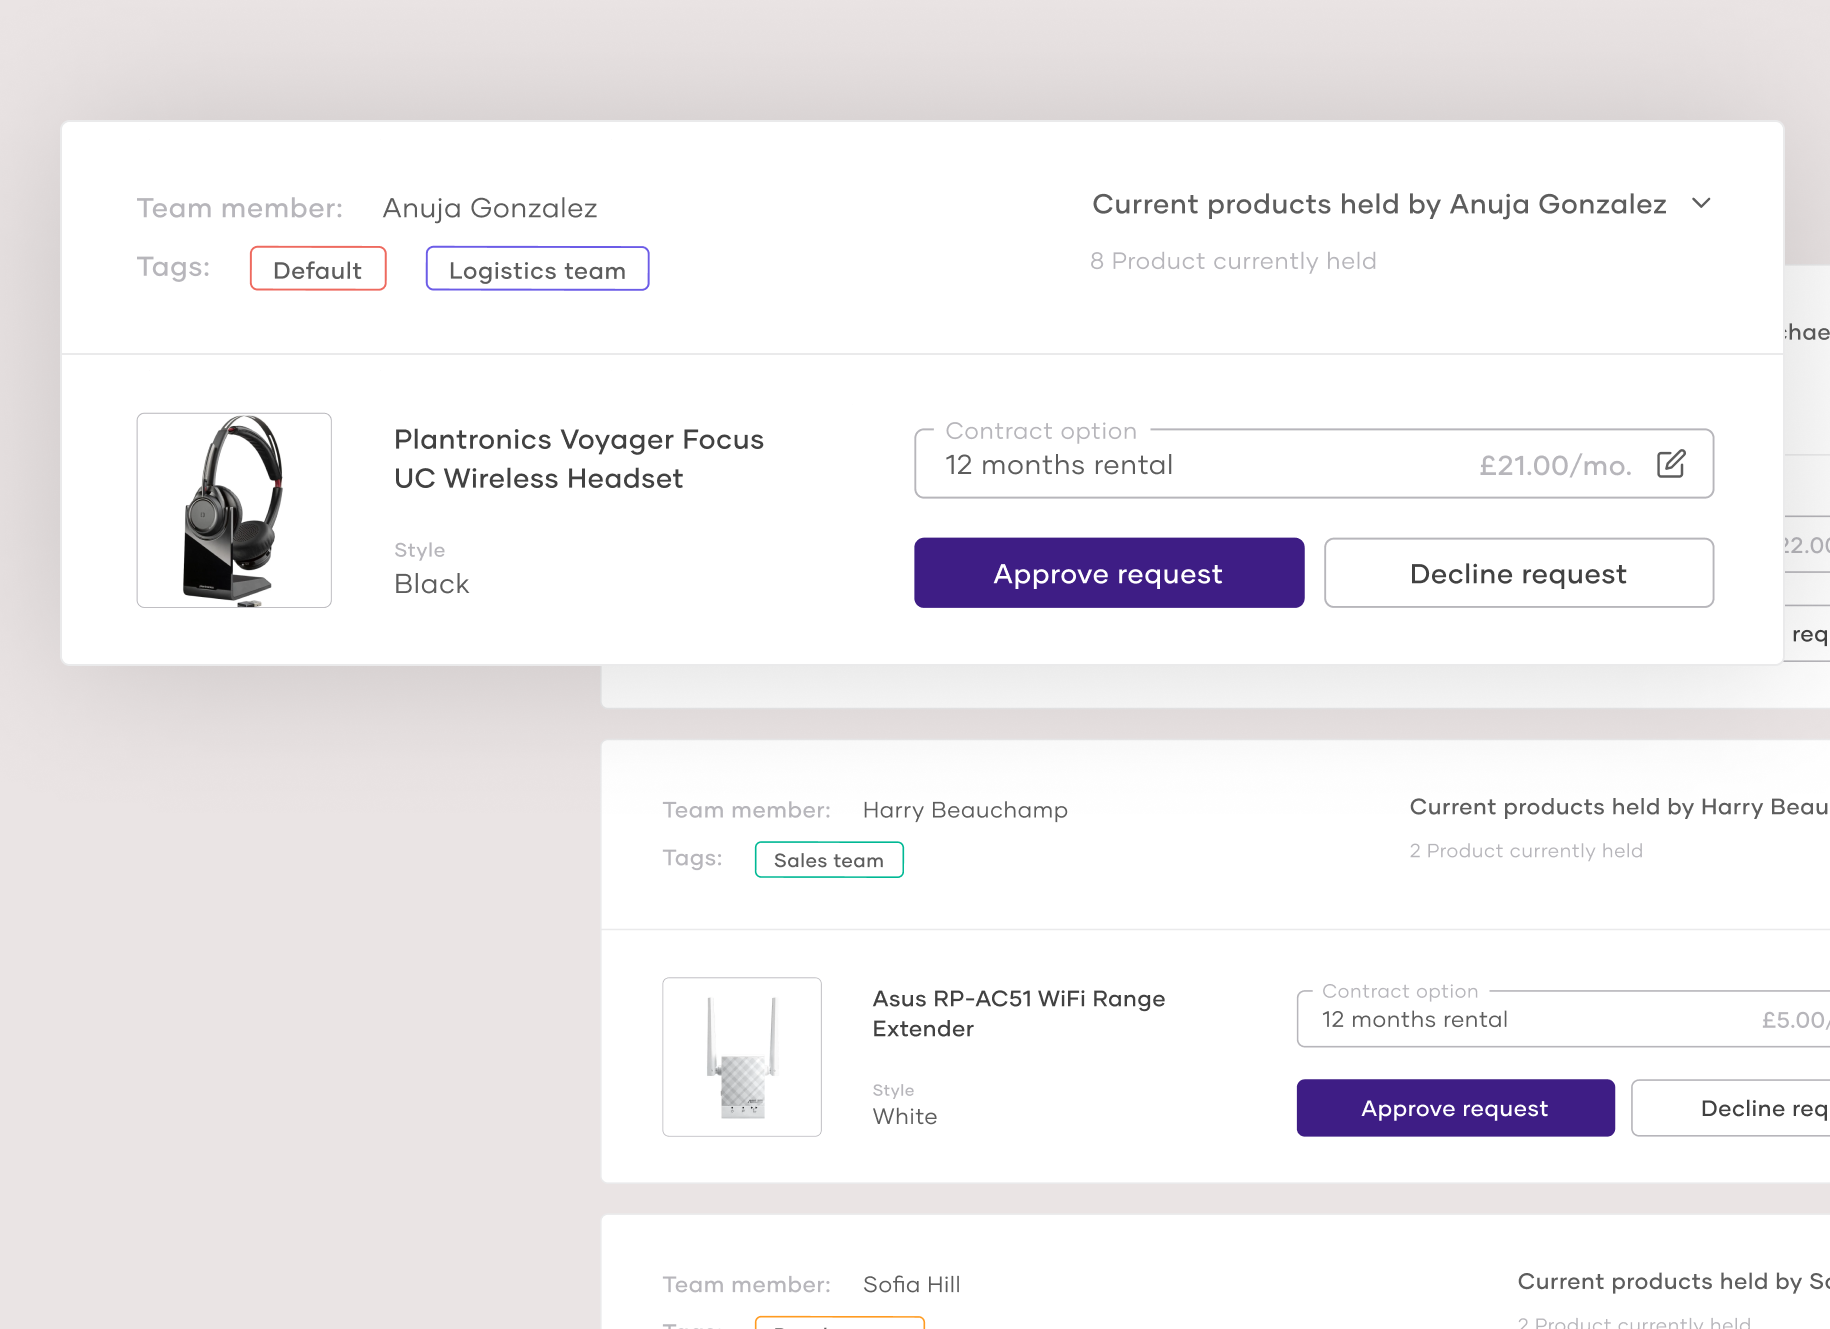Click the Anuja Gonzalez team member name

(490, 208)
